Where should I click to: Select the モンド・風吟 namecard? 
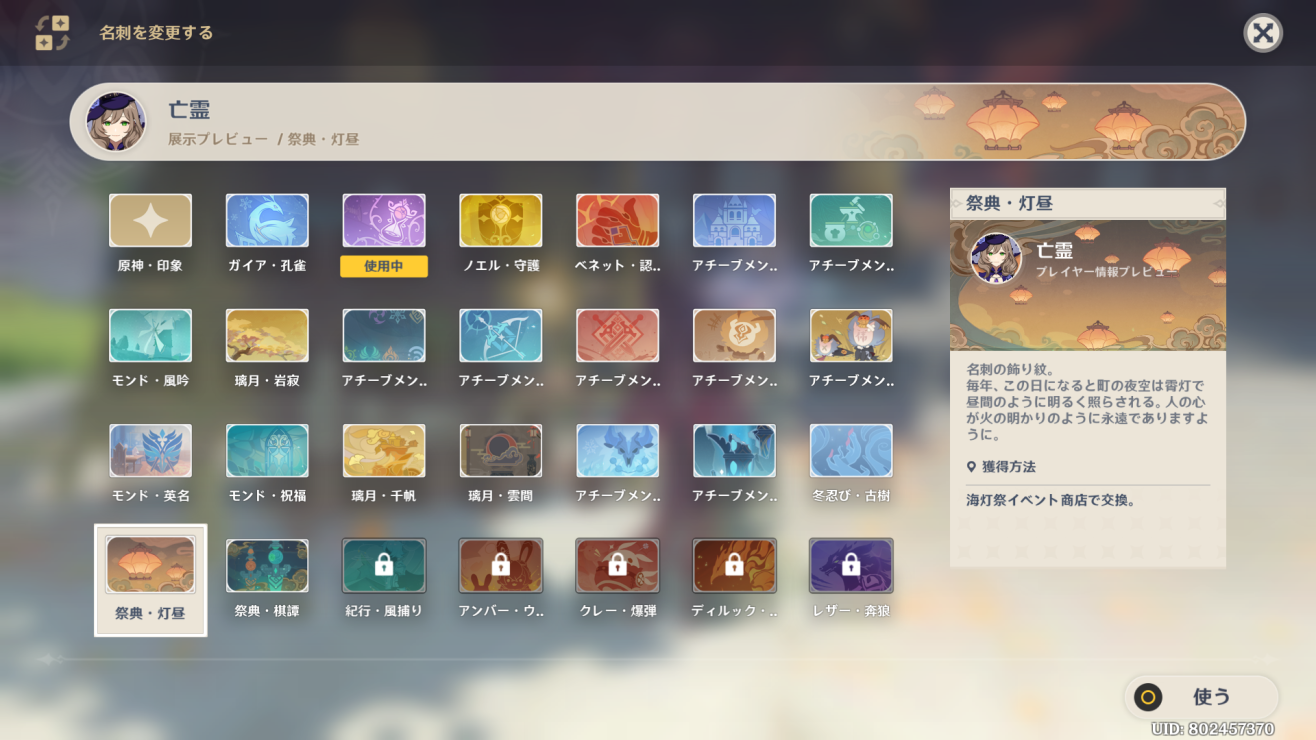click(150, 336)
